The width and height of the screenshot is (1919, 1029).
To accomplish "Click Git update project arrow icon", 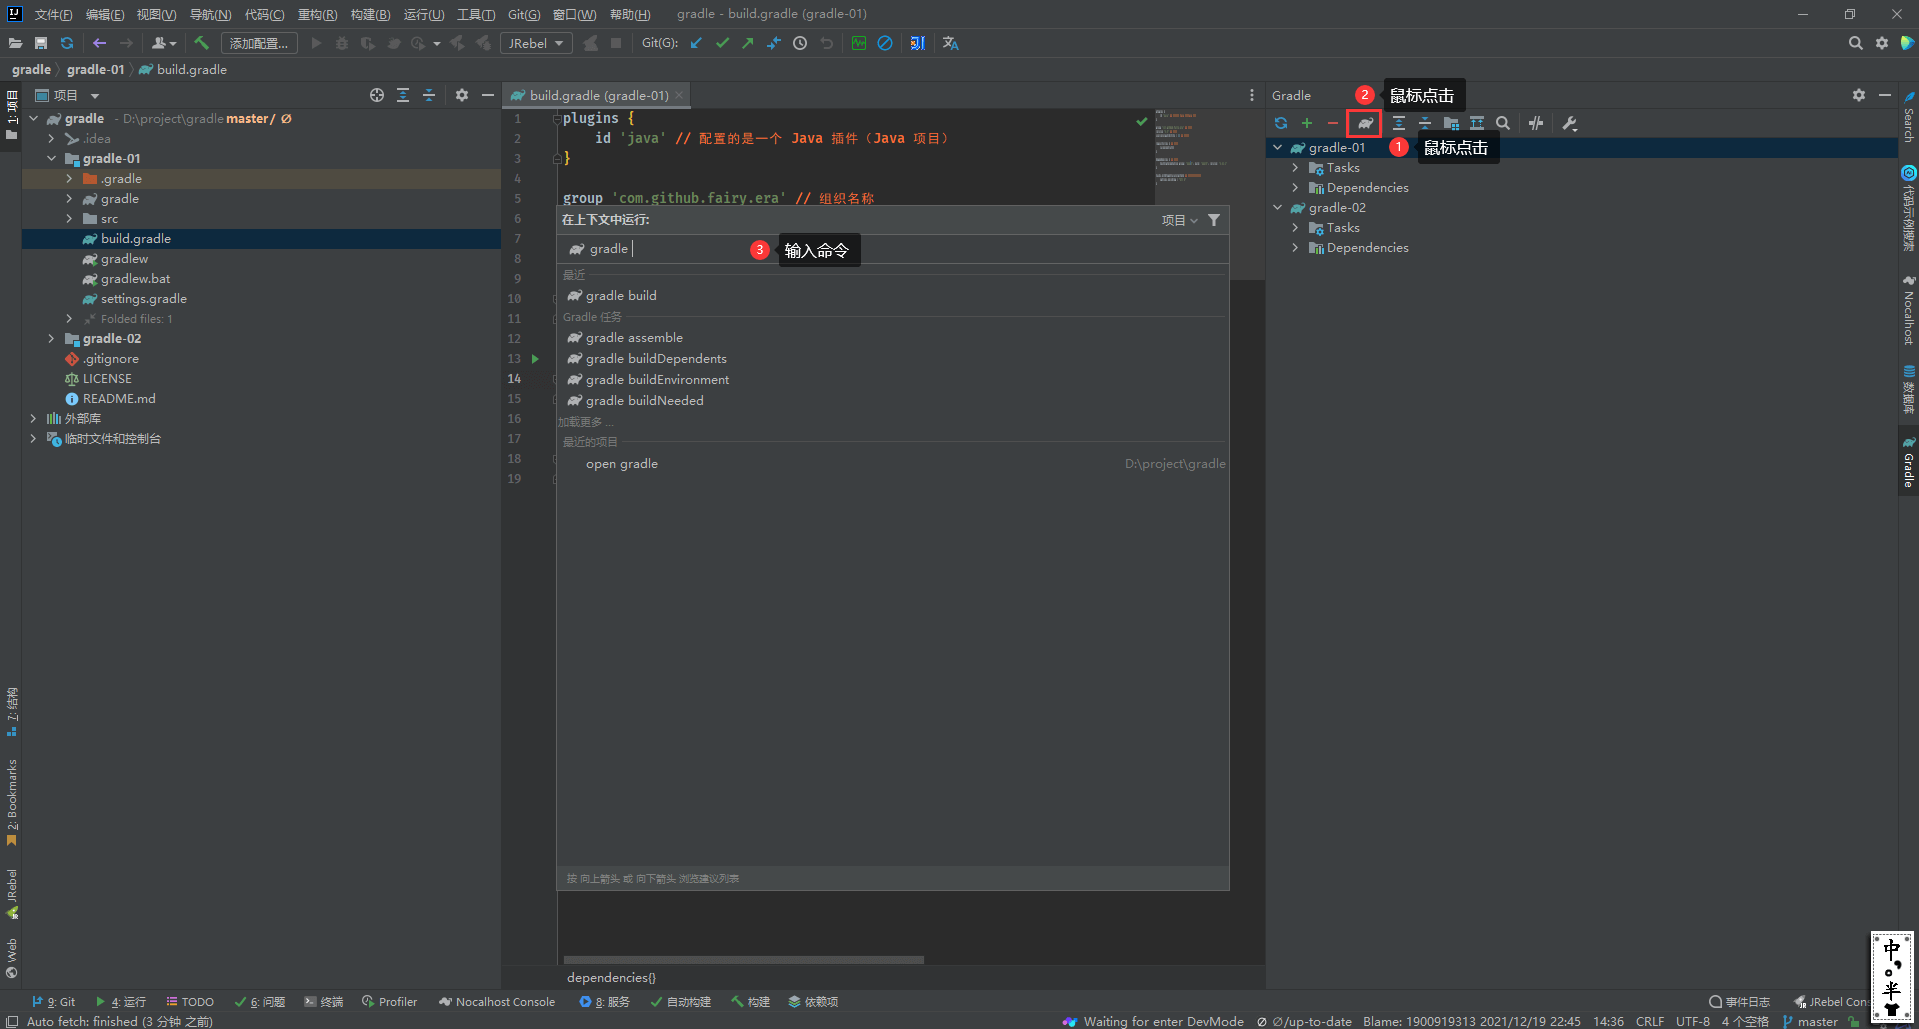I will tap(696, 43).
